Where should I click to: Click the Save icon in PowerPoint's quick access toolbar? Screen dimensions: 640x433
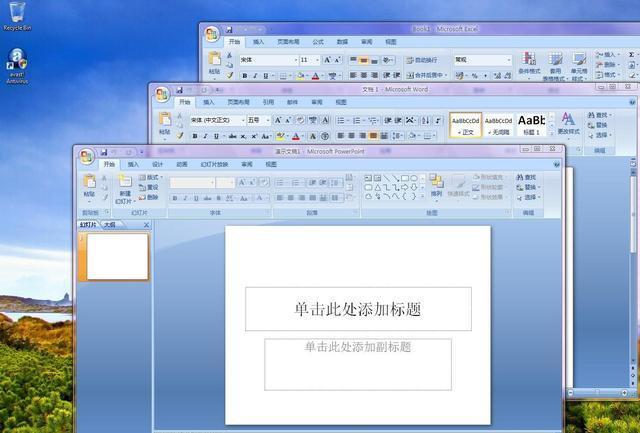click(104, 152)
